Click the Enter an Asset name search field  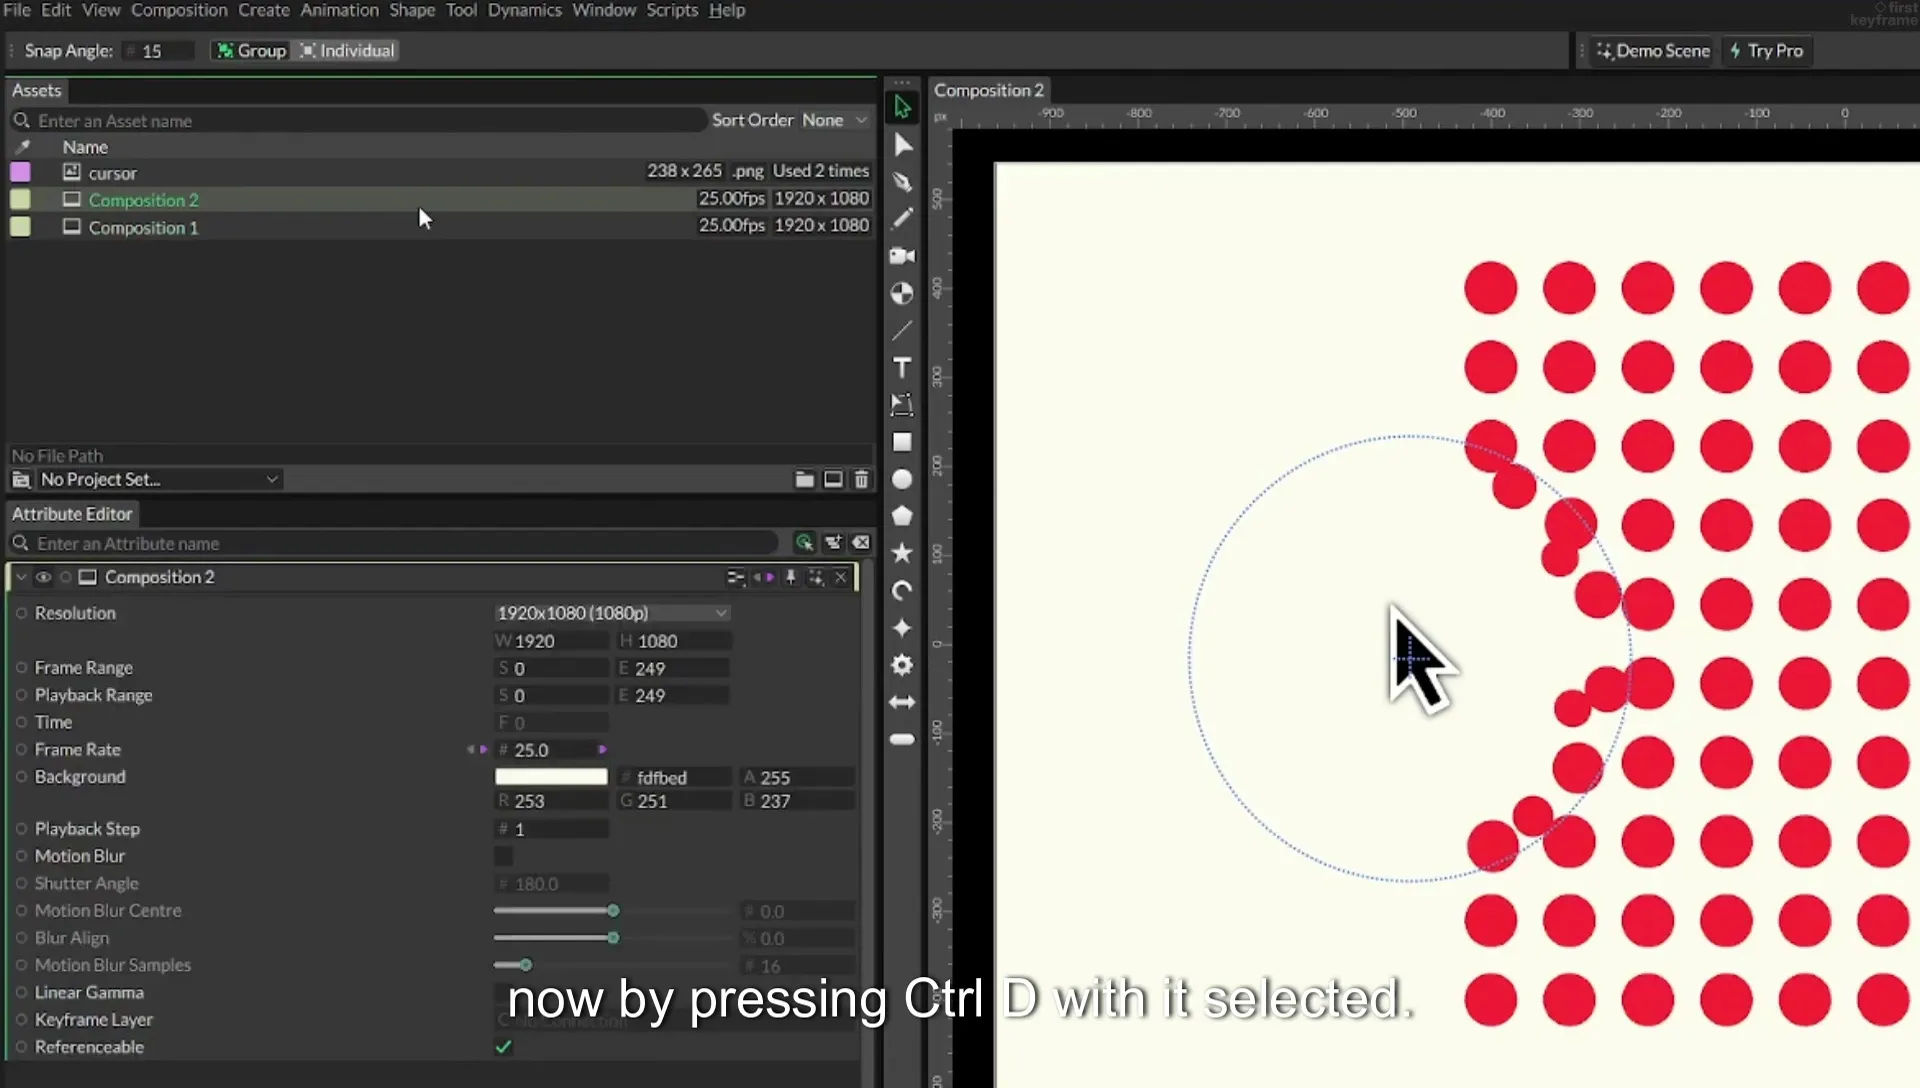click(358, 120)
